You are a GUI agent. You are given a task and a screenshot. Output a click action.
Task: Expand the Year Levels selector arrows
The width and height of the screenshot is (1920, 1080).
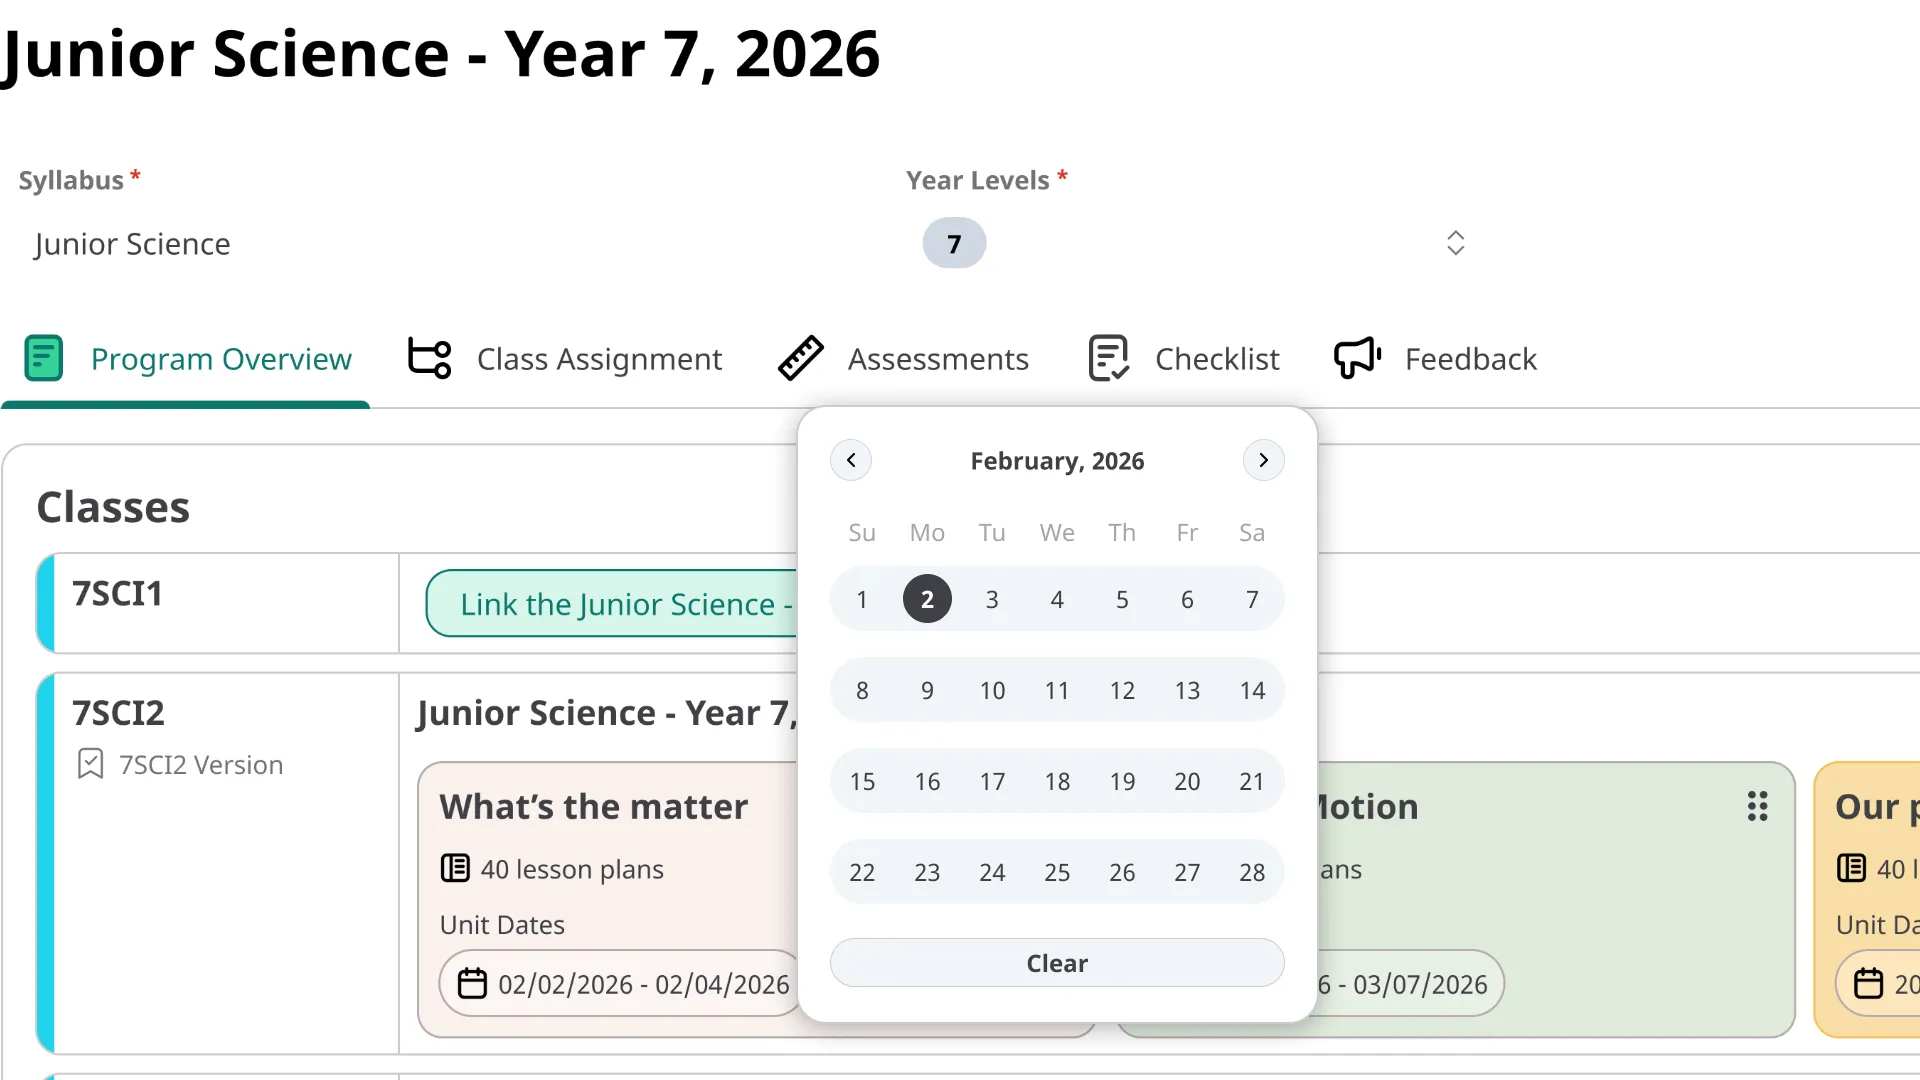pyautogui.click(x=1455, y=243)
